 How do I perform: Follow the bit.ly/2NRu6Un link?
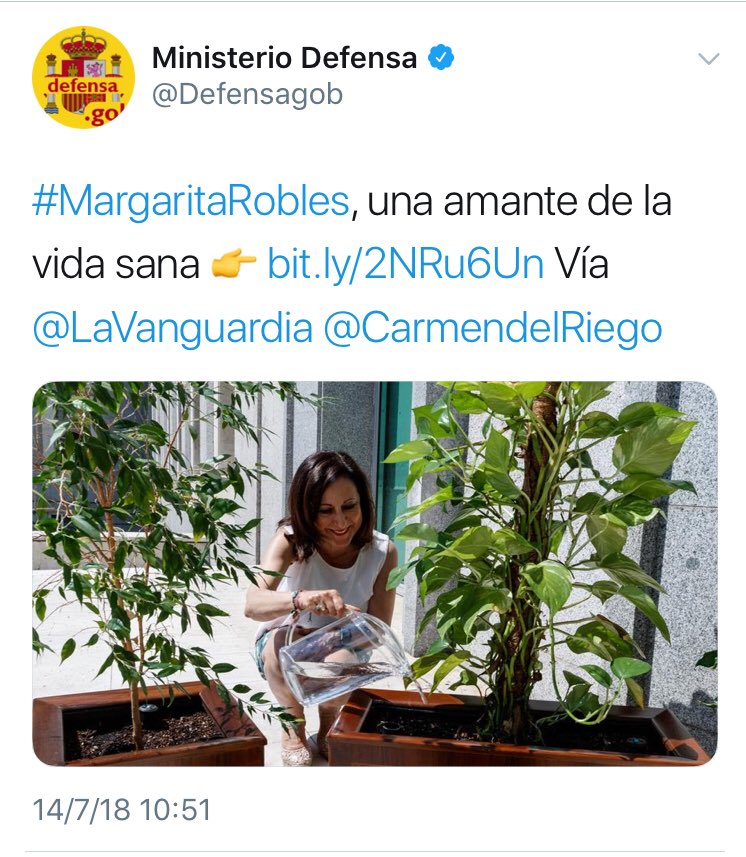tap(406, 265)
